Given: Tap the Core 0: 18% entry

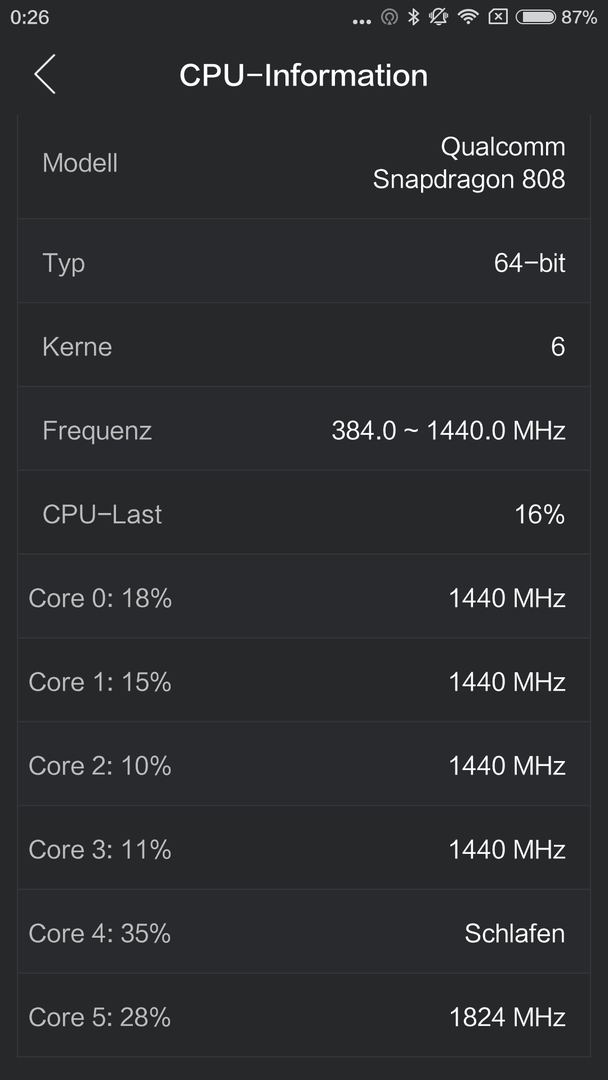Looking at the screenshot, I should coord(304,597).
